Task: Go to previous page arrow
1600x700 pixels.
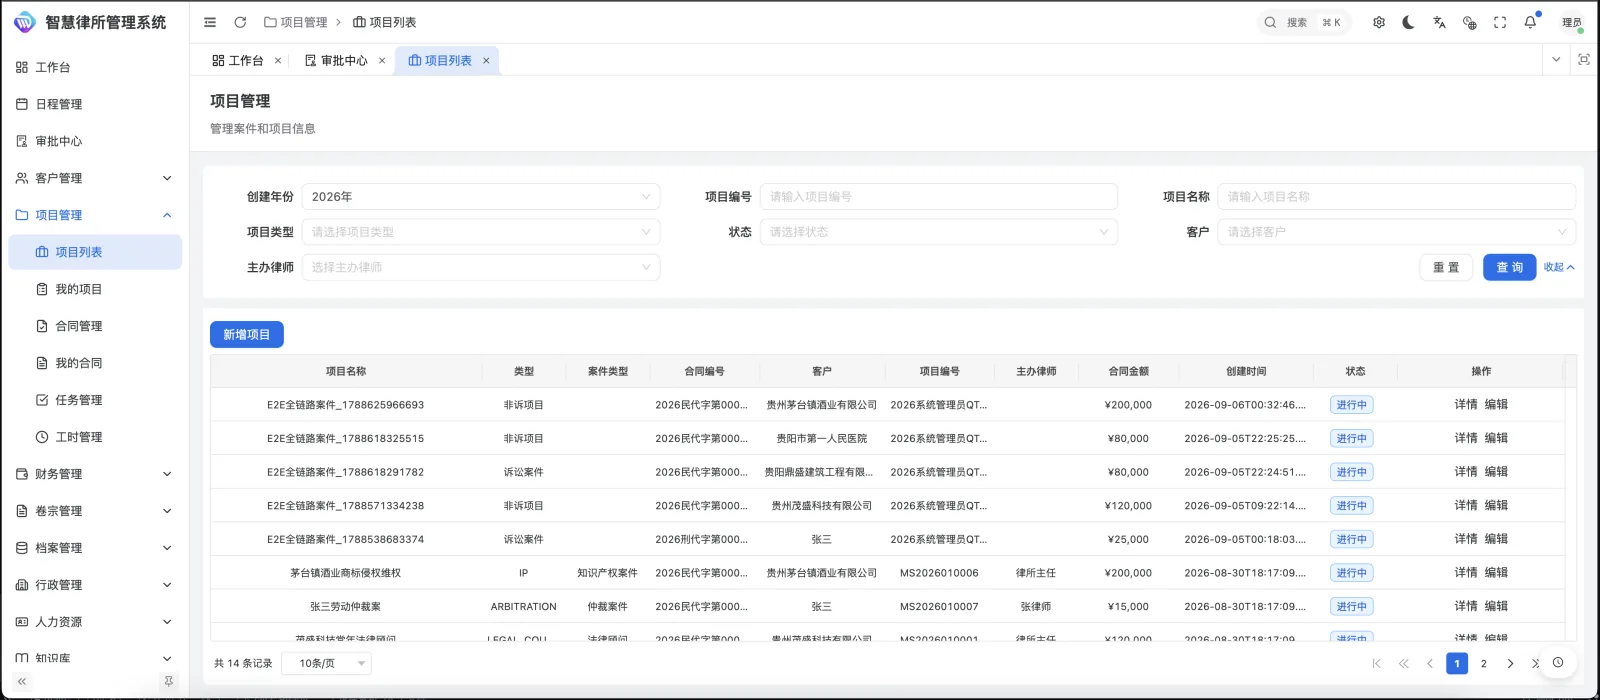Action: coord(1430,663)
